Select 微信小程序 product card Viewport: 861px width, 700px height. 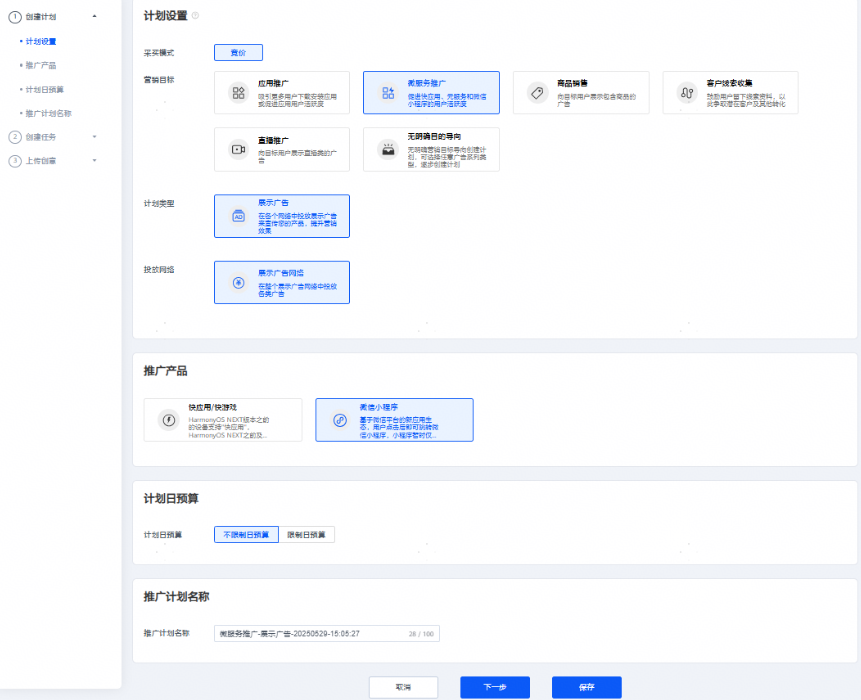(394, 420)
